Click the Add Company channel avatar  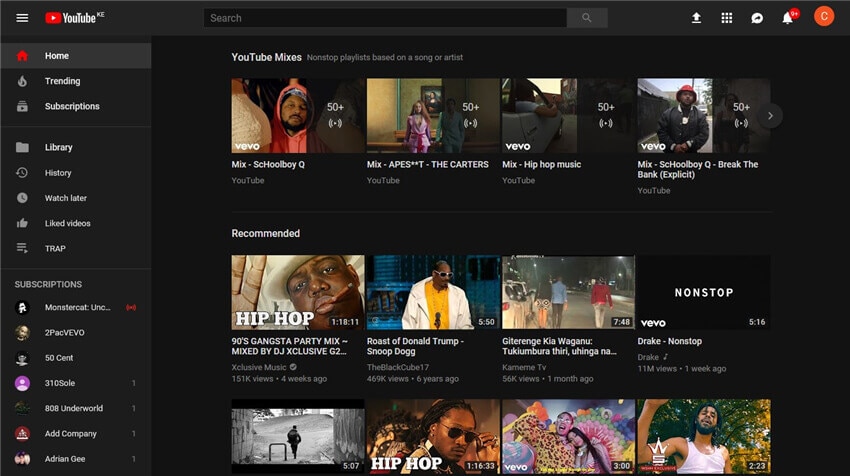pyautogui.click(x=22, y=434)
